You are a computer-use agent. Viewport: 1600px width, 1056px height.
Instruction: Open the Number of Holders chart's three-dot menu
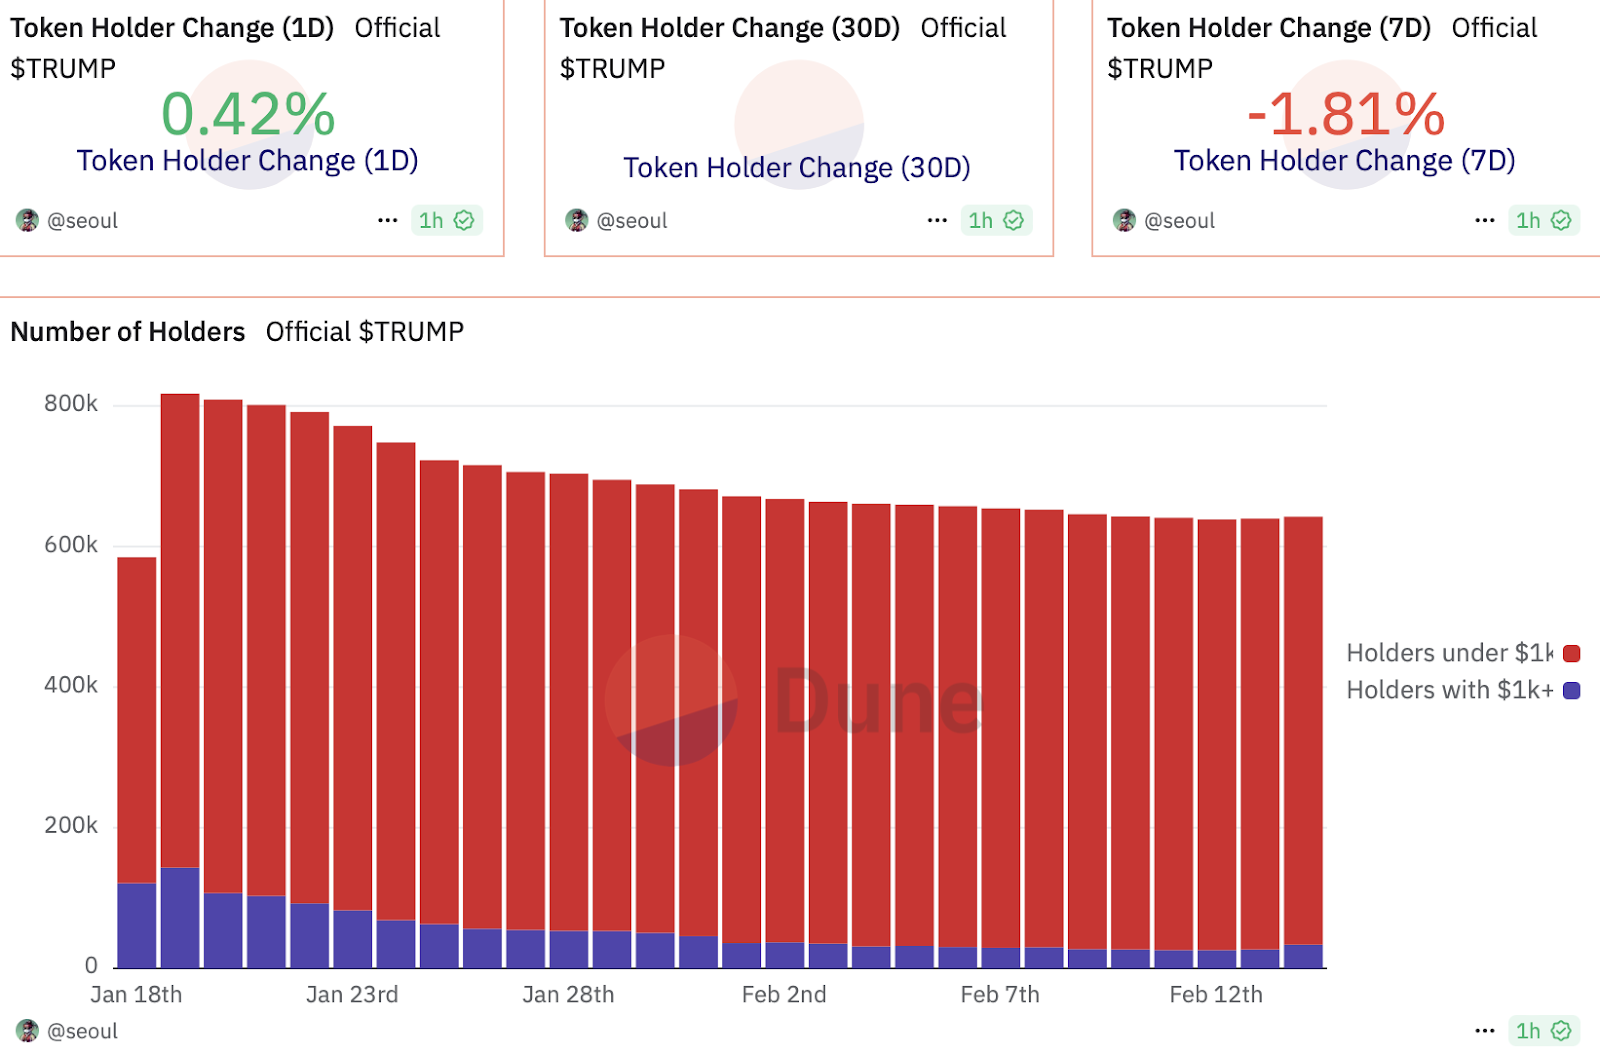click(x=1485, y=1030)
